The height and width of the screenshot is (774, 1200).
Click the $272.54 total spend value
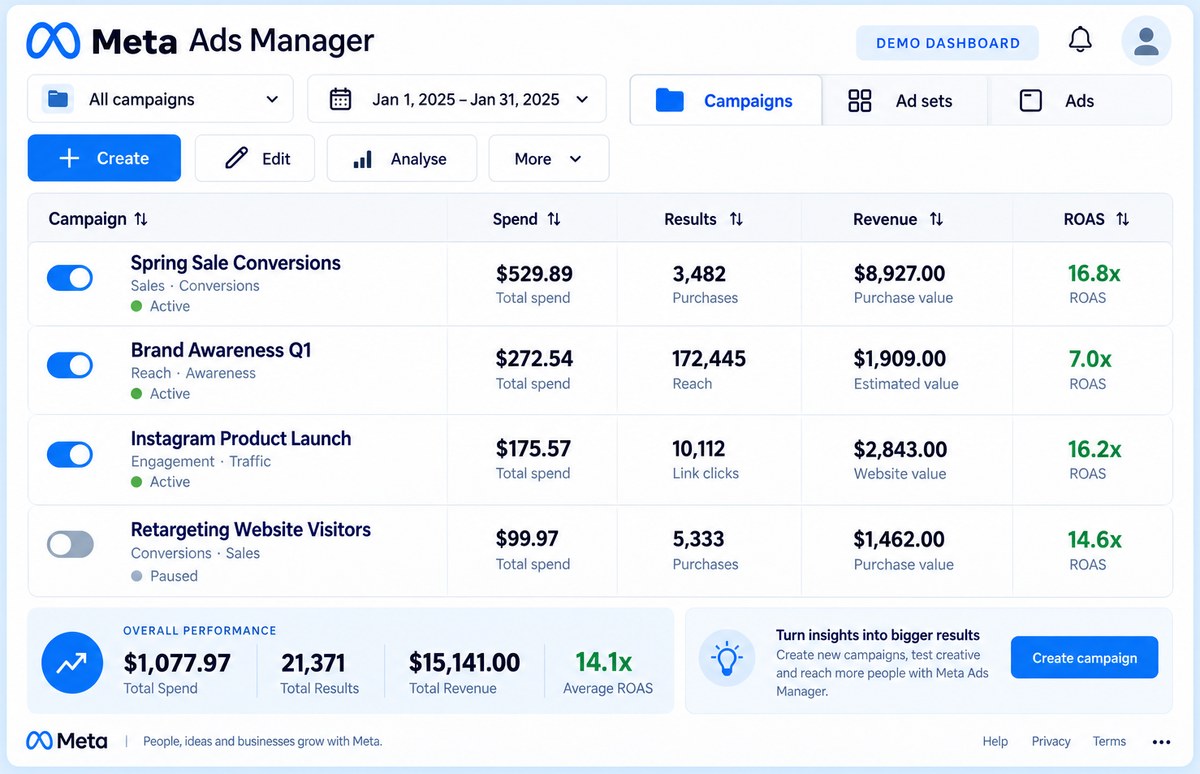pyautogui.click(x=534, y=358)
